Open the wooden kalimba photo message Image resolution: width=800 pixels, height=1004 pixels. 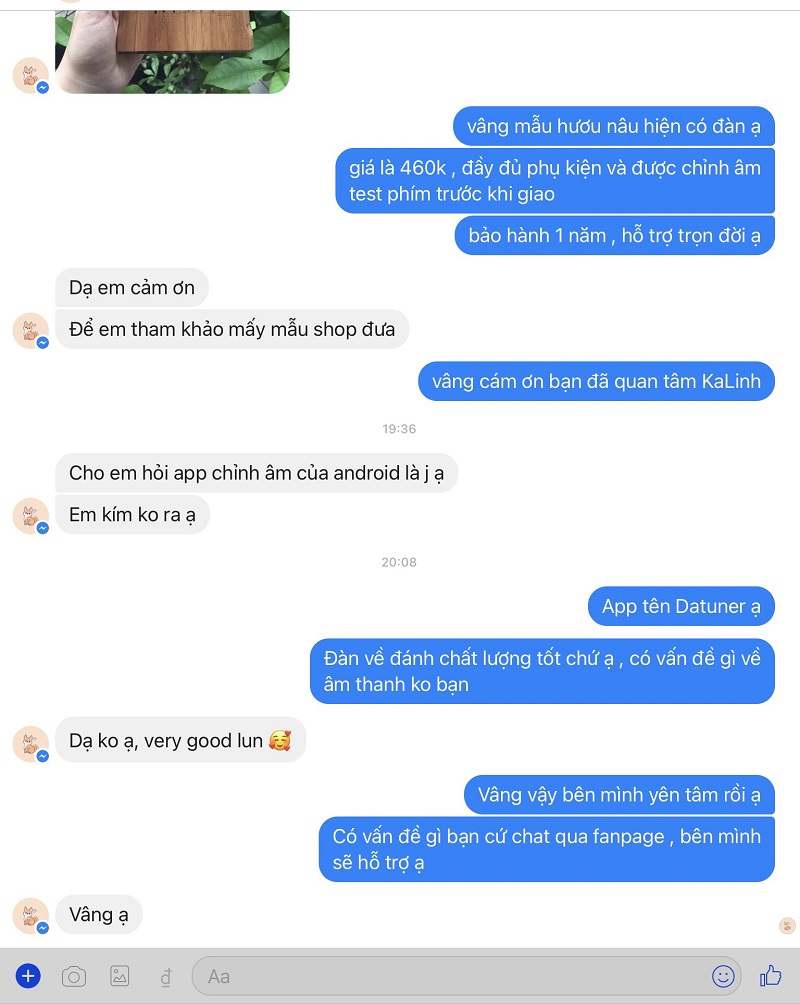(172, 52)
